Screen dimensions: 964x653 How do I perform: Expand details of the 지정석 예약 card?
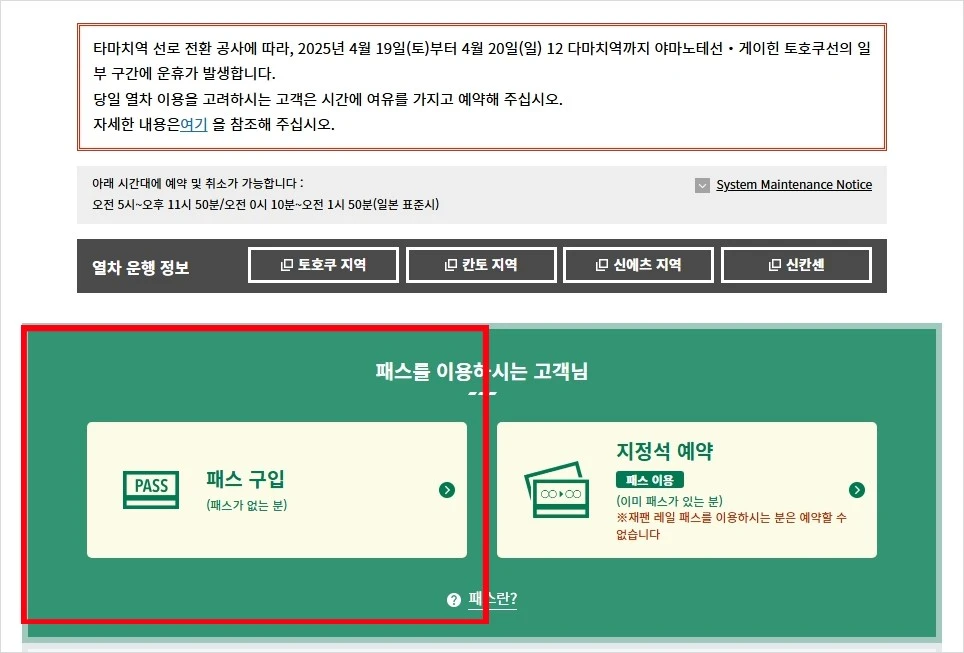click(690, 490)
